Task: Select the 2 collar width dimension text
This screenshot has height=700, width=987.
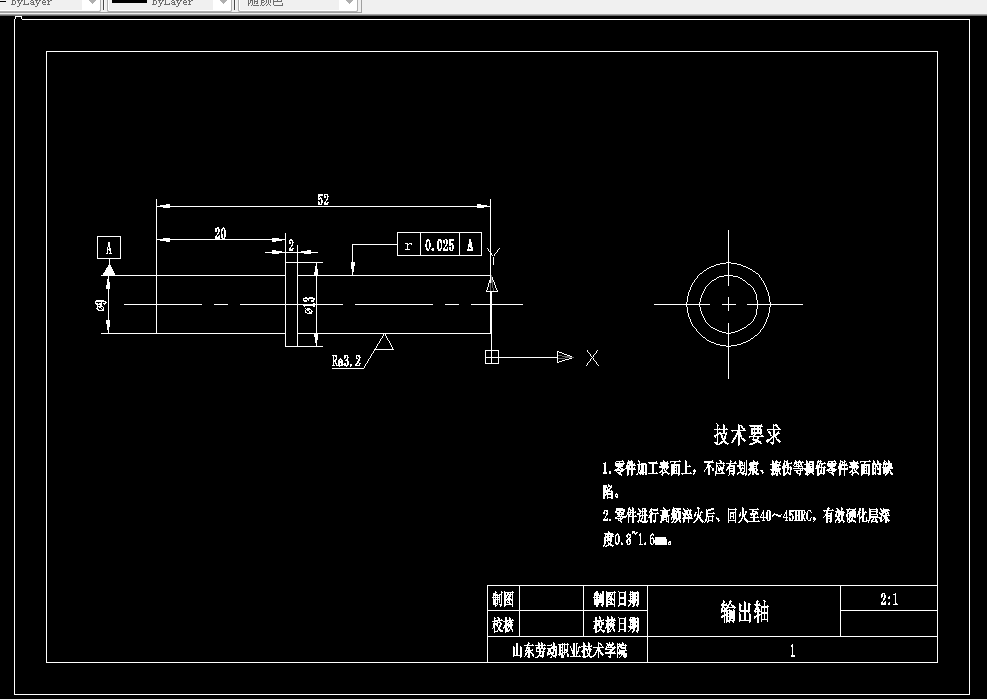Action: [x=291, y=245]
